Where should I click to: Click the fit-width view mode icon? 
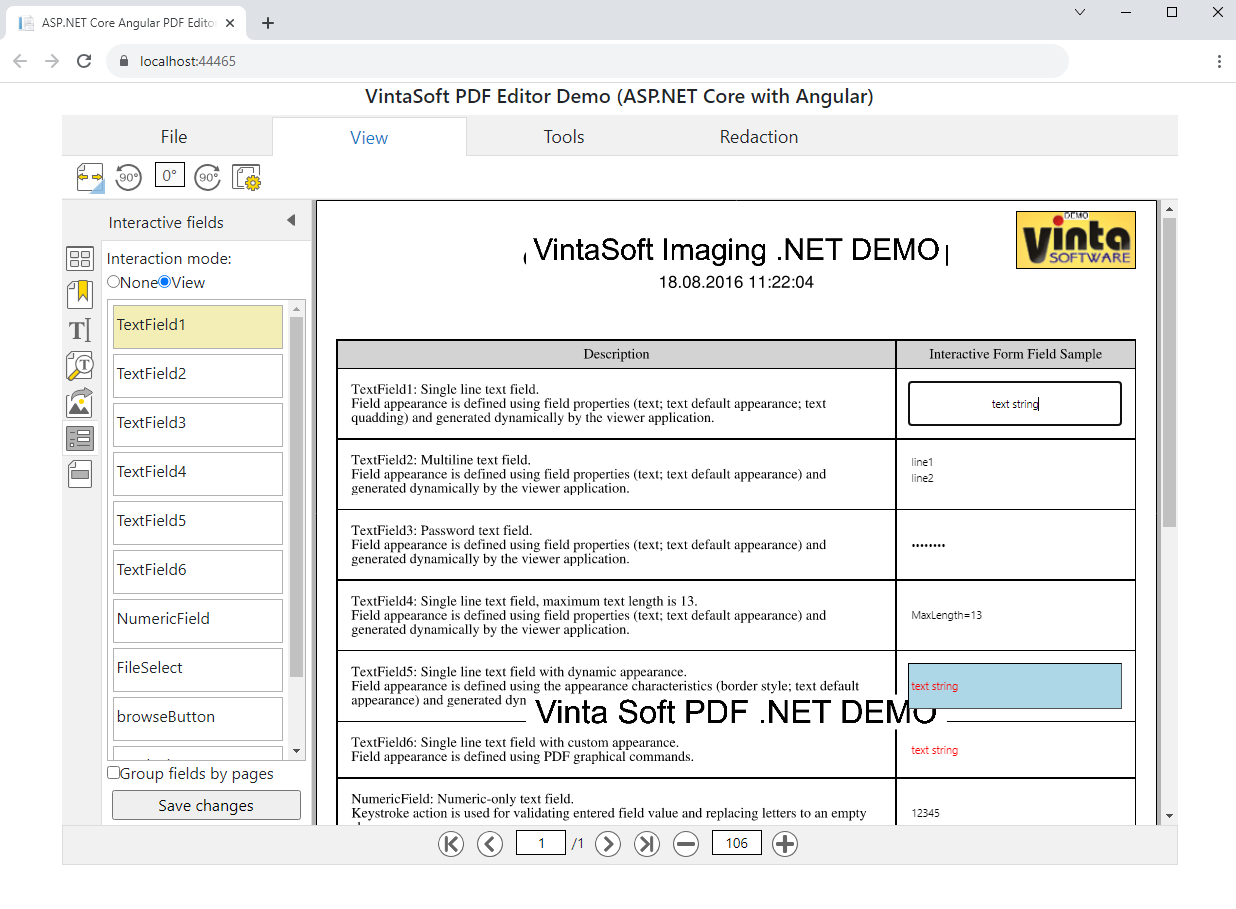(90, 177)
